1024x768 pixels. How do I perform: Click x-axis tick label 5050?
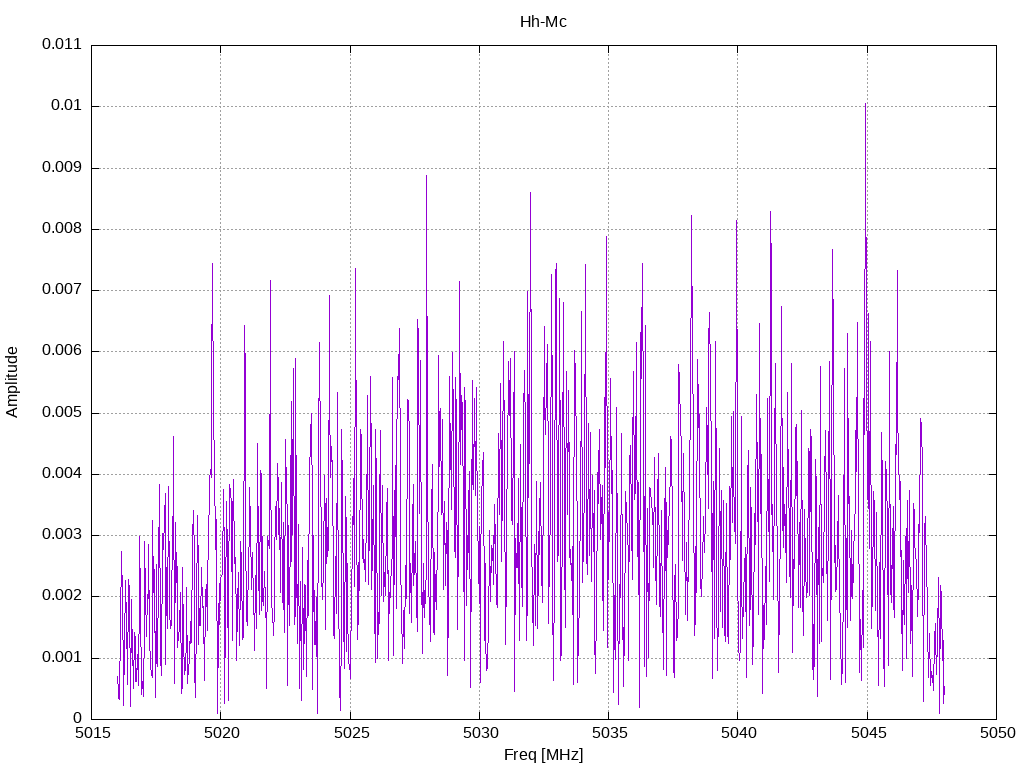pyautogui.click(x=998, y=733)
